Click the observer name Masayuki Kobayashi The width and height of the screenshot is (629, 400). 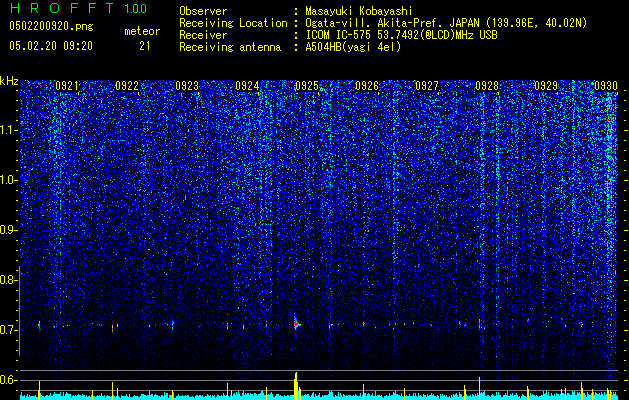tap(359, 11)
